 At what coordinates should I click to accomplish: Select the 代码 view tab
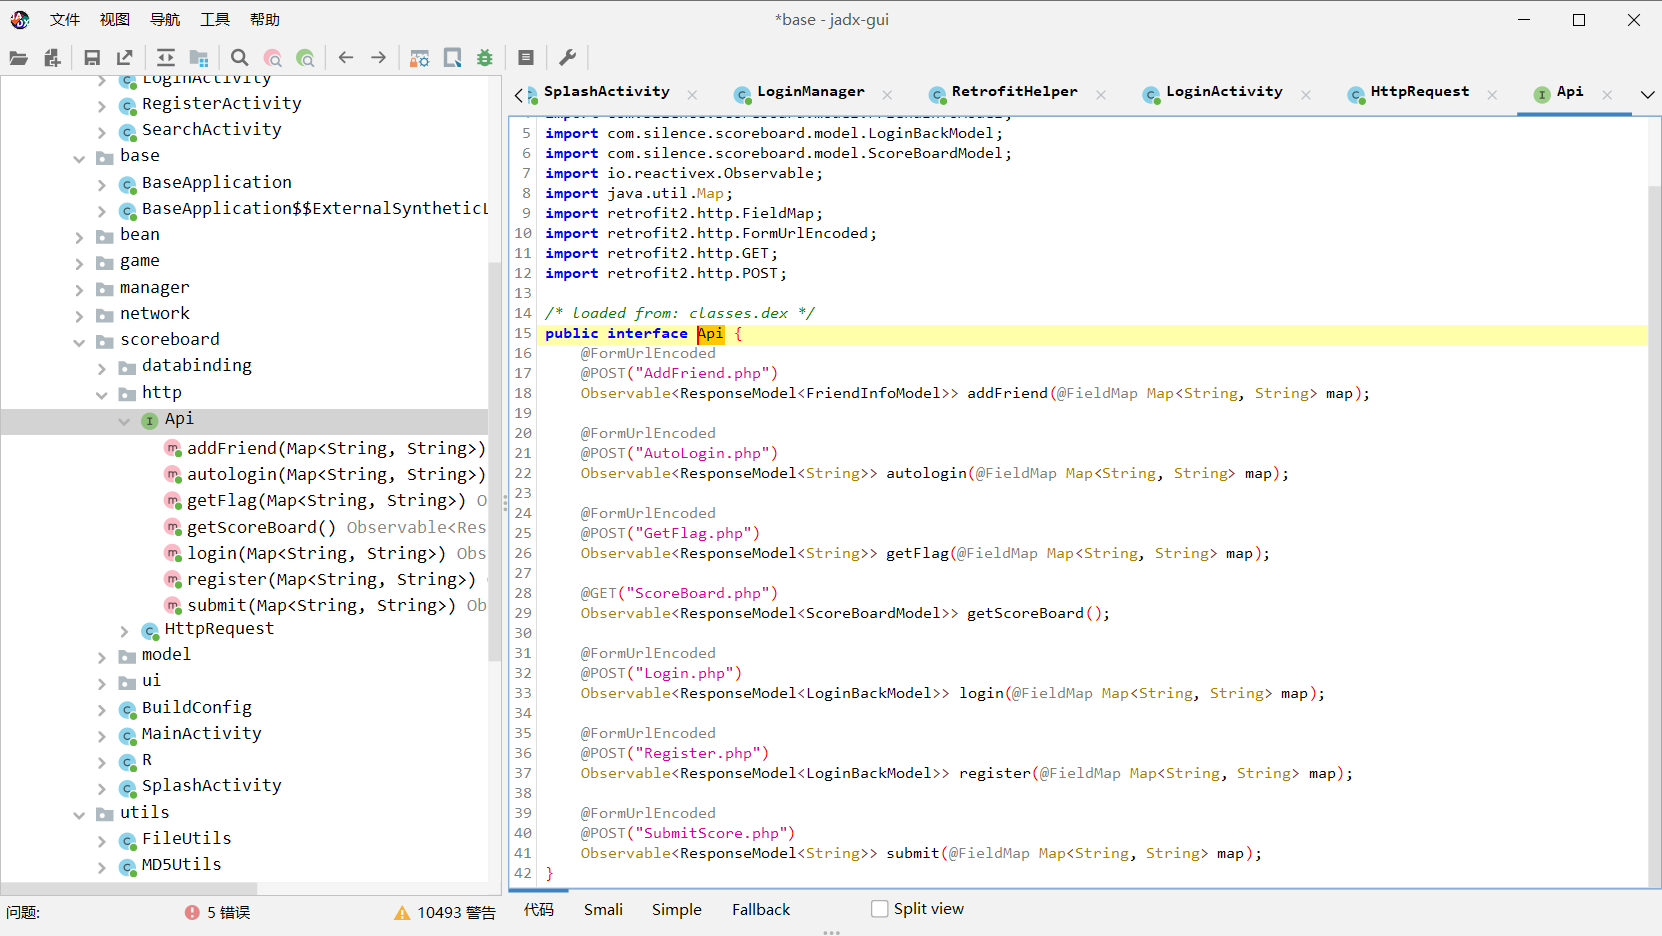(x=539, y=909)
